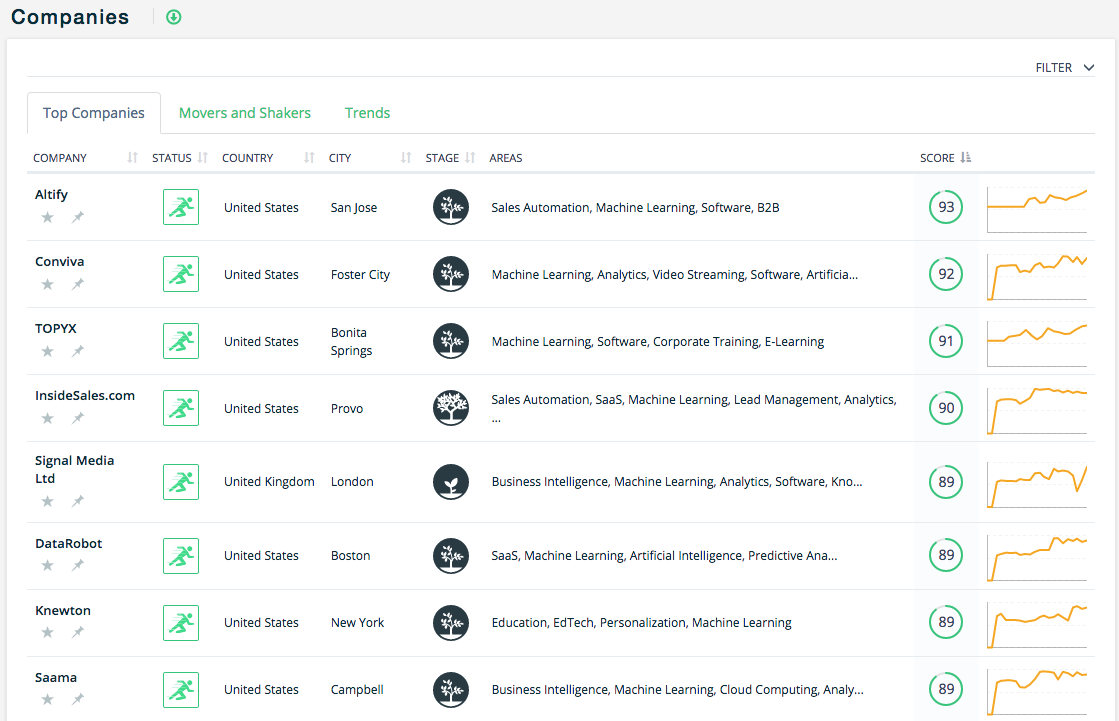Open the Signal Media Ltd company link

74,469
